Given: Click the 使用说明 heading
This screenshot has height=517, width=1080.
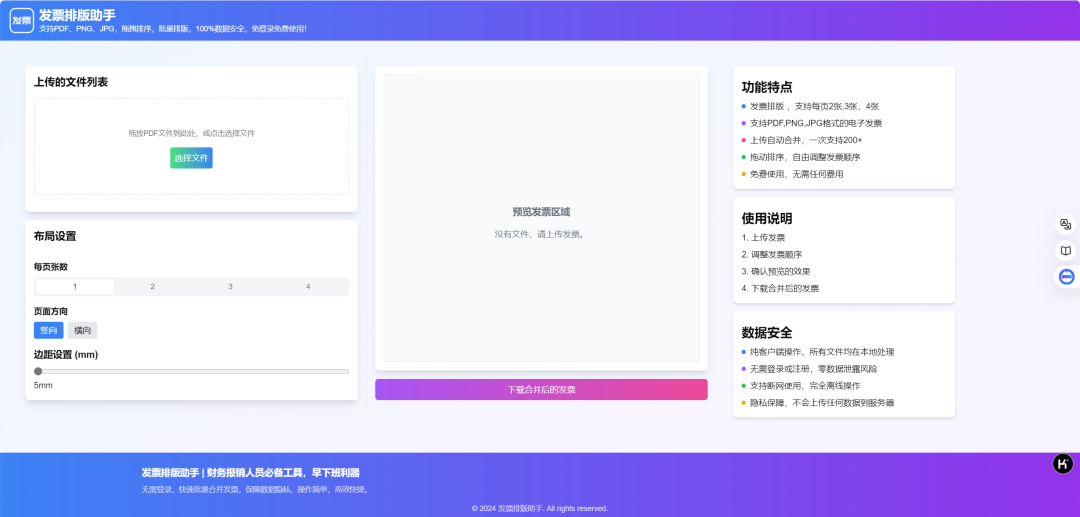Looking at the screenshot, I should [767, 218].
